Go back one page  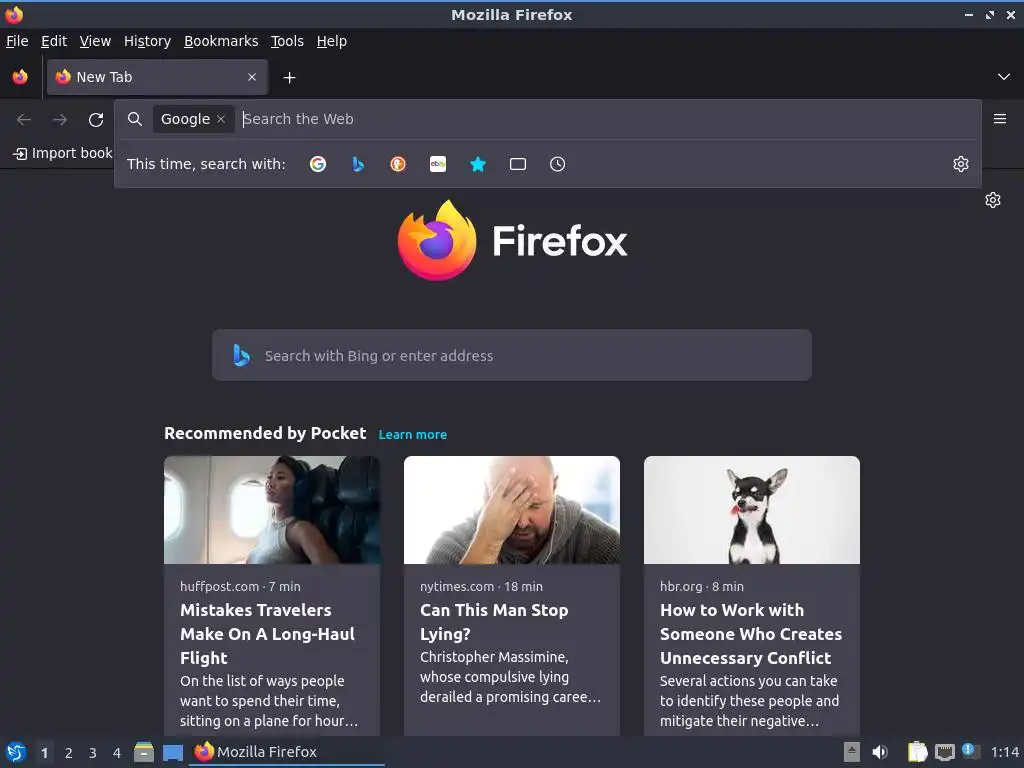point(24,120)
